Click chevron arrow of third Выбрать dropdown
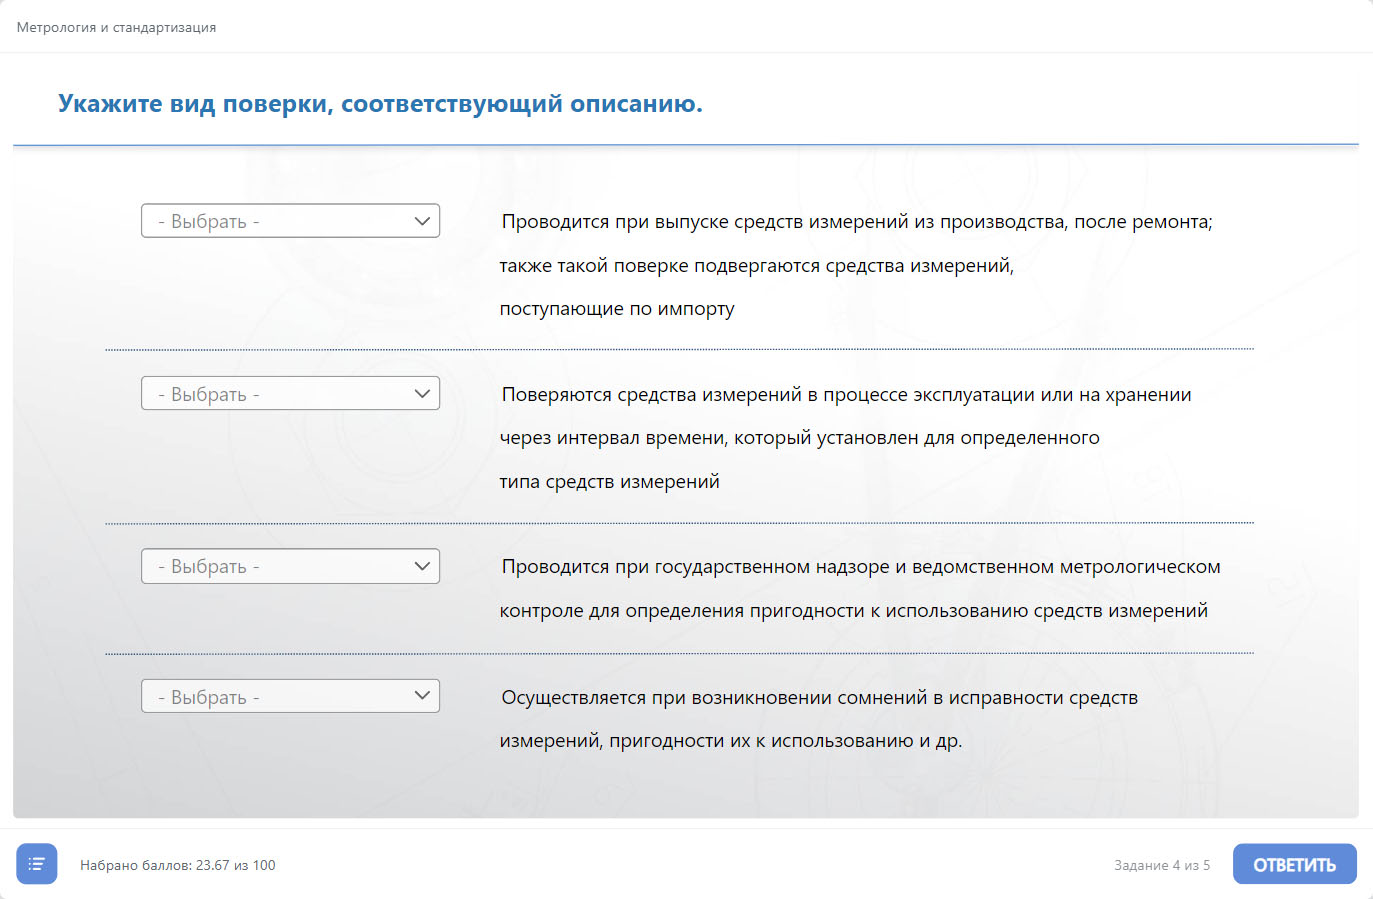 [422, 566]
